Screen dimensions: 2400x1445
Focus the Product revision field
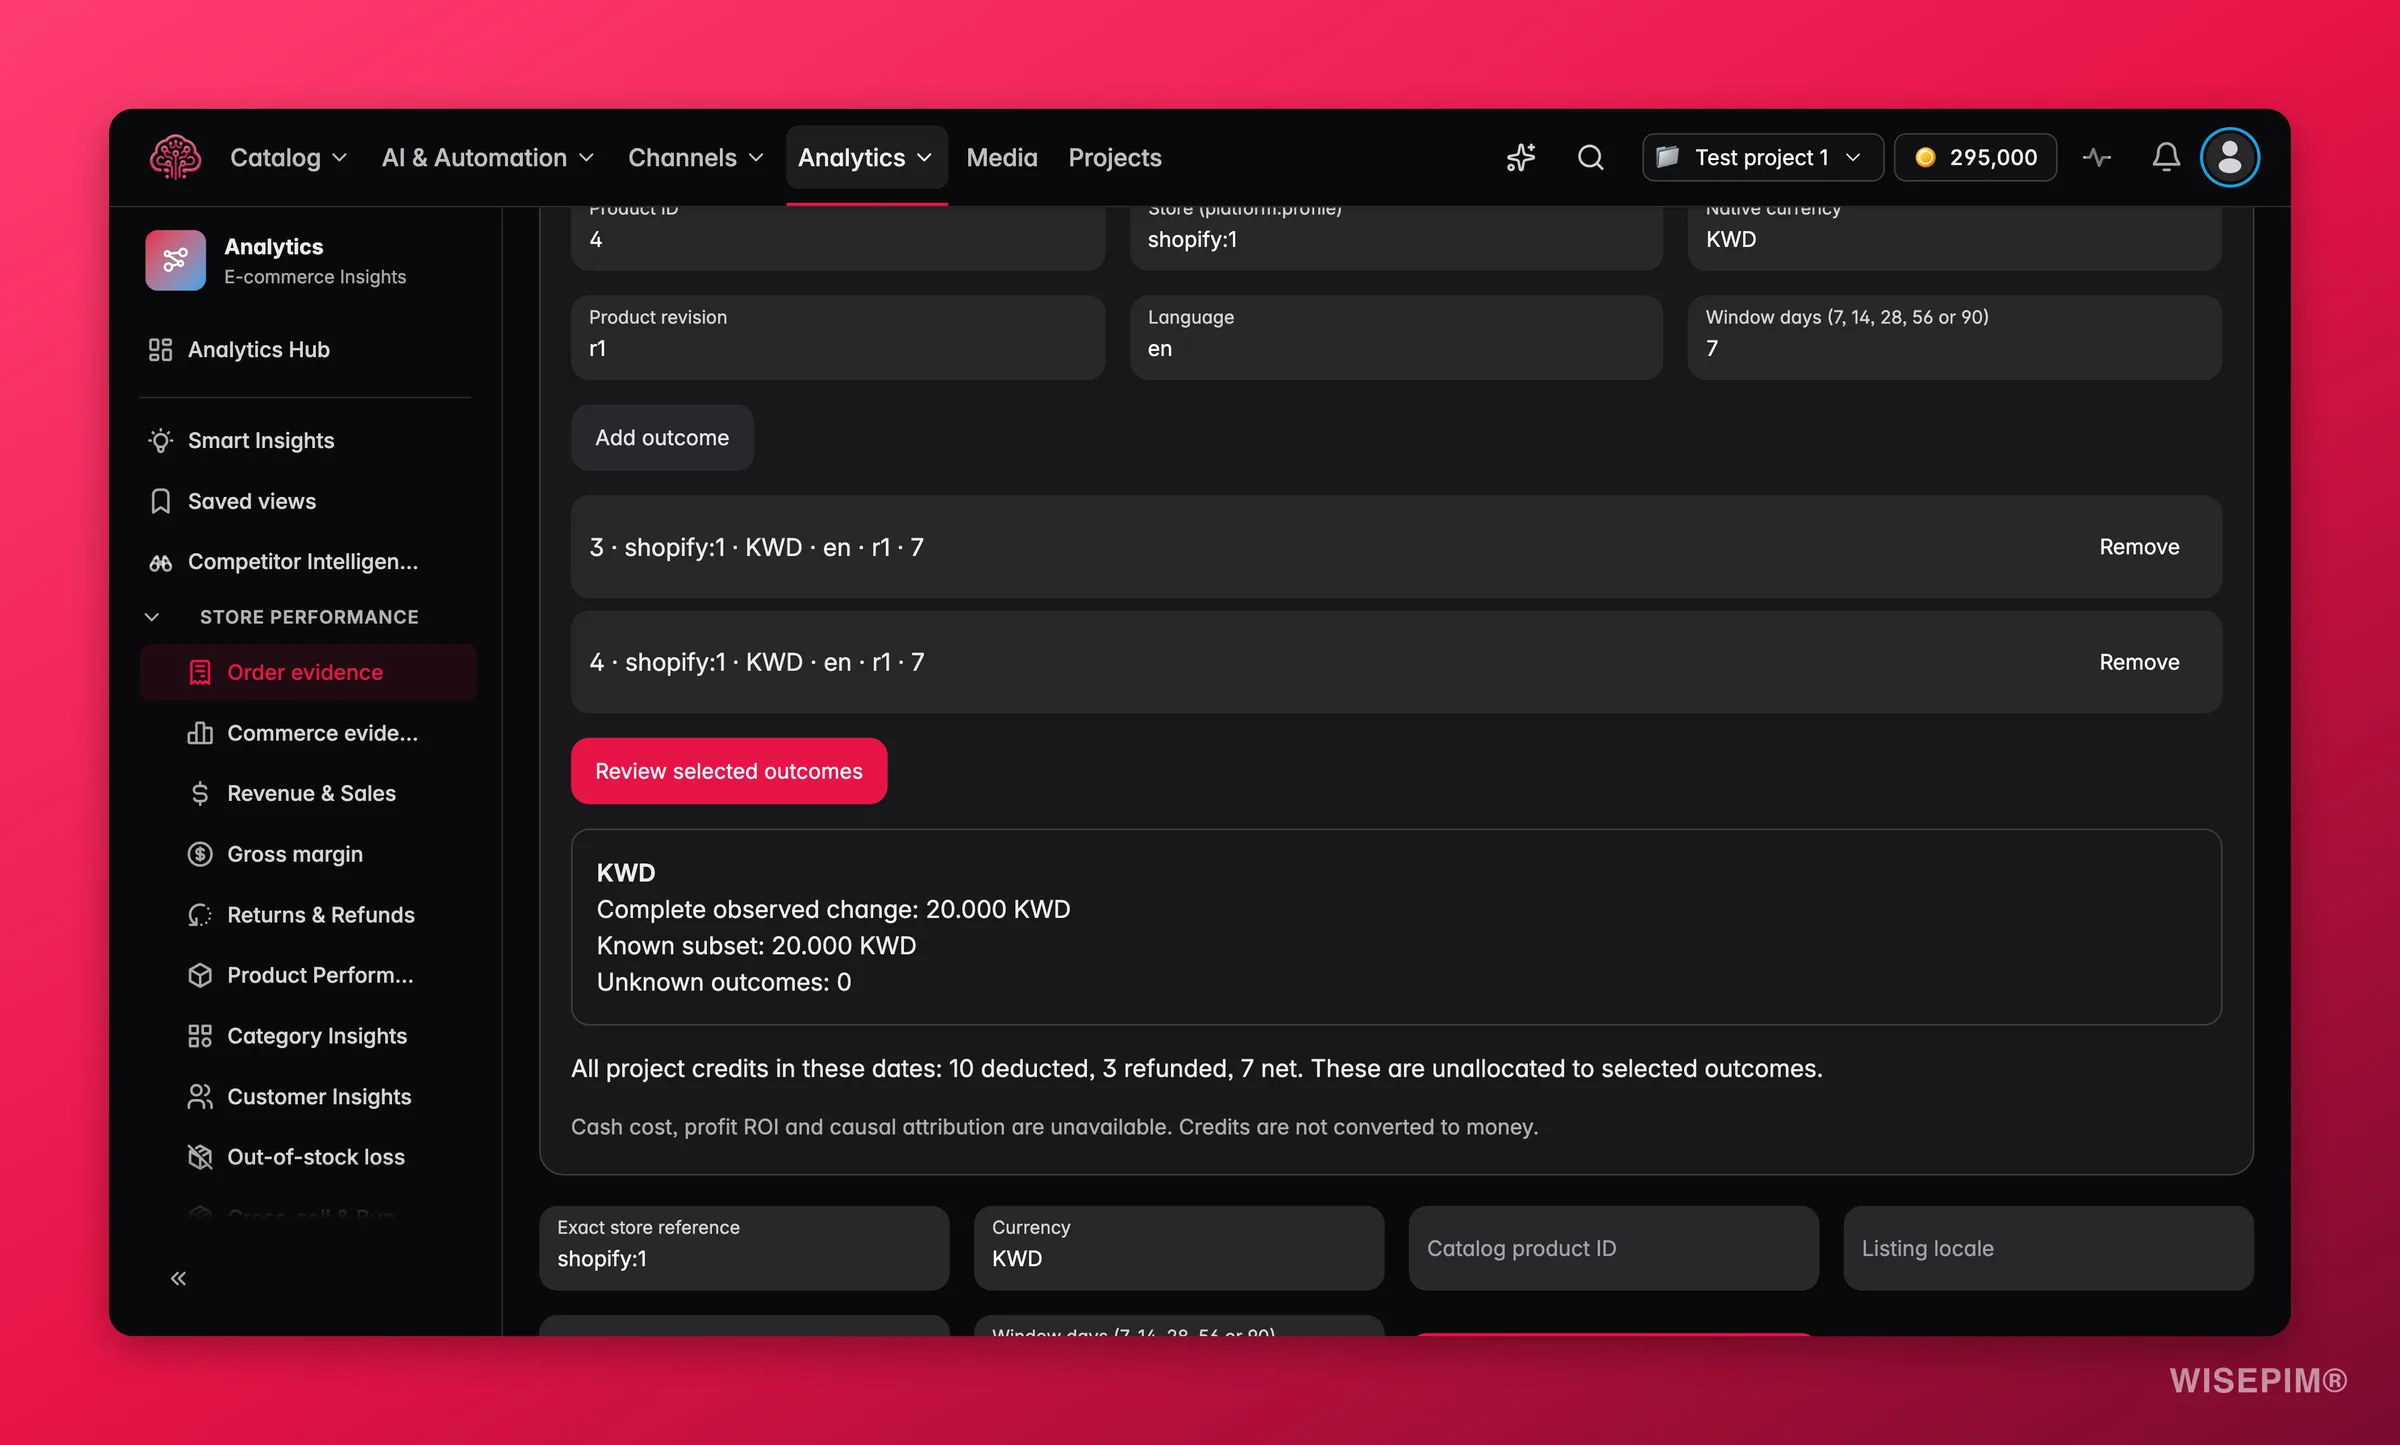(838, 337)
